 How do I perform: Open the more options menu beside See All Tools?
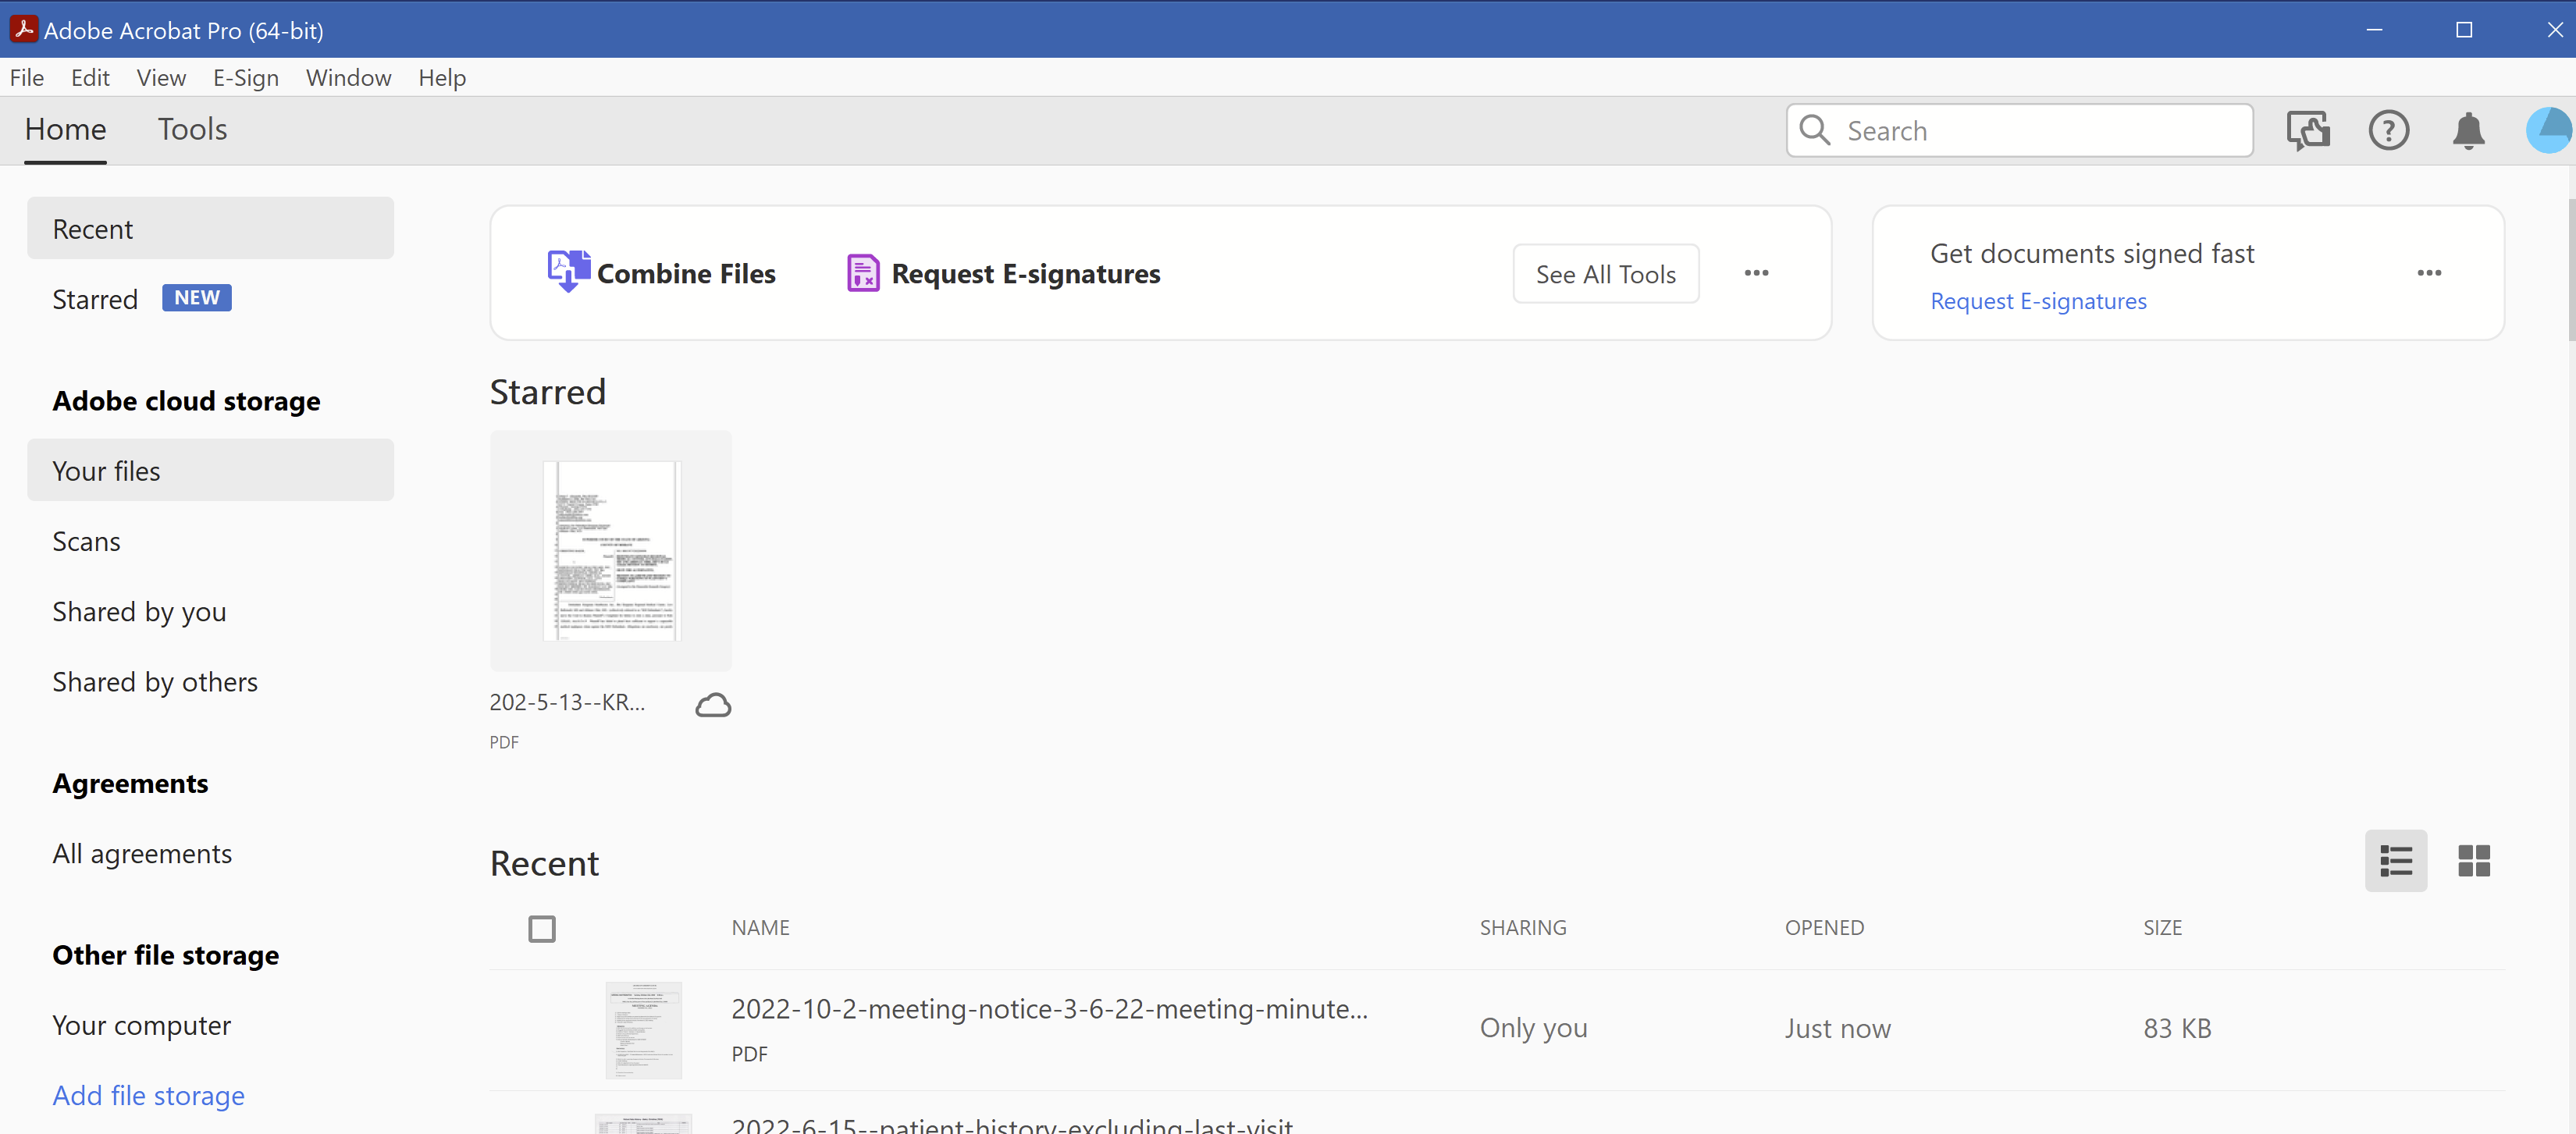[x=1756, y=273]
